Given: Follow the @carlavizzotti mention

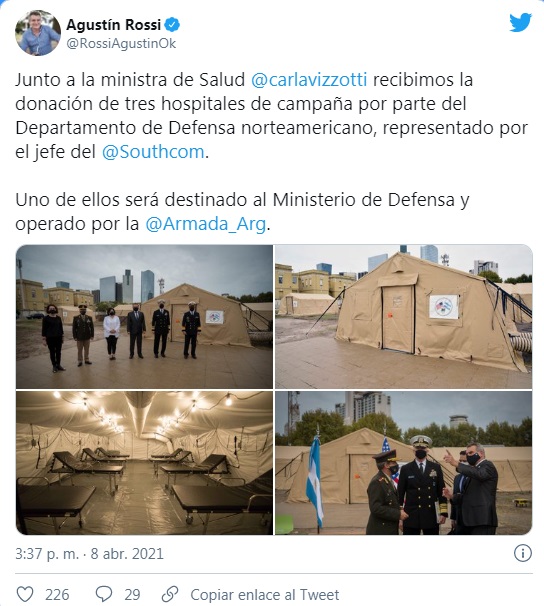Looking at the screenshot, I should pyautogui.click(x=309, y=80).
